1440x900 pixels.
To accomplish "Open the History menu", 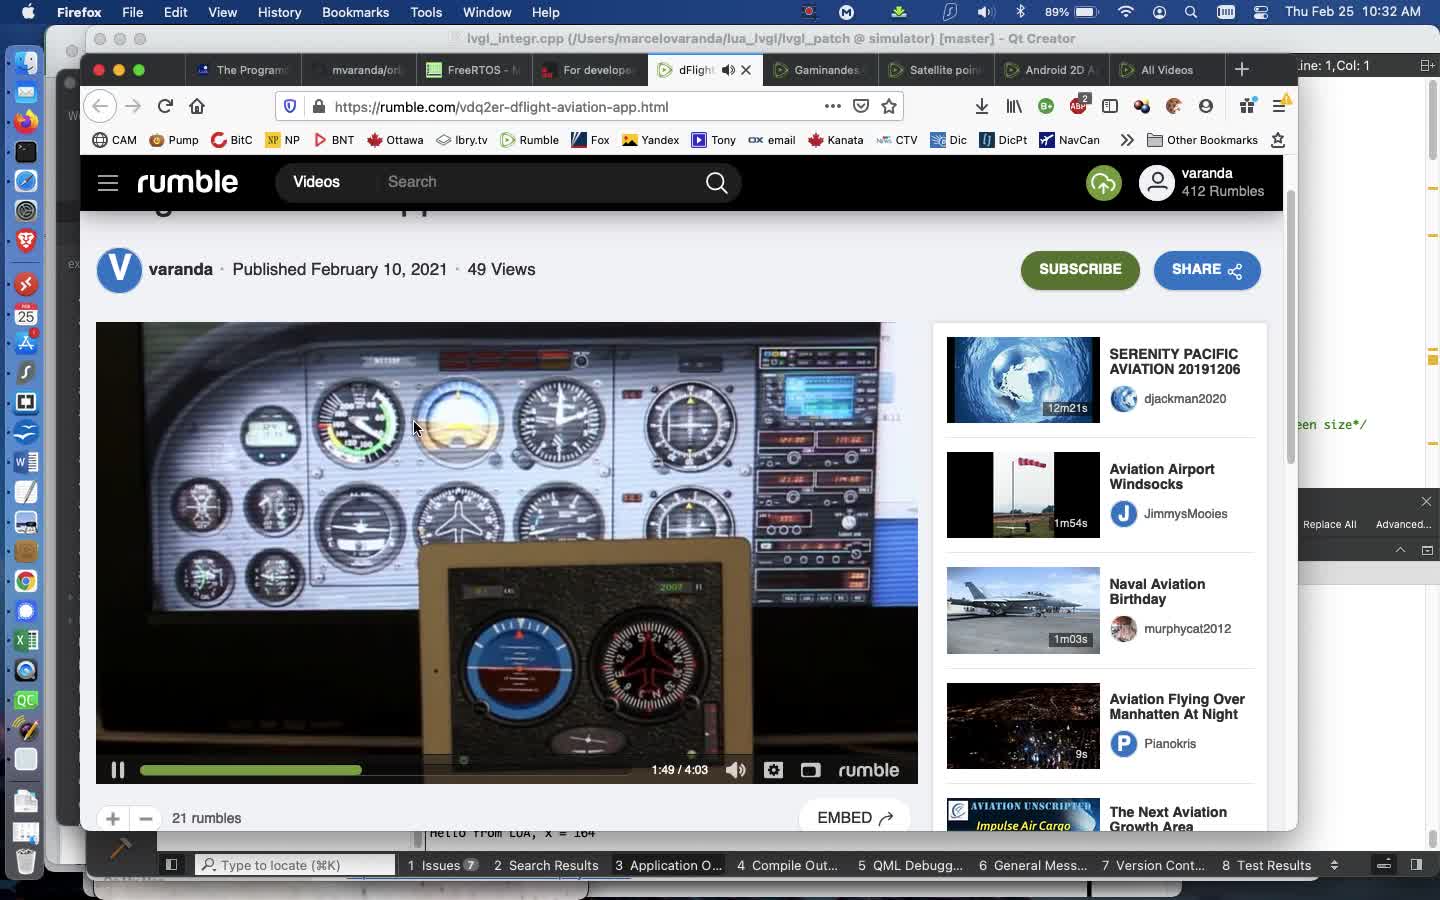I will click(279, 12).
